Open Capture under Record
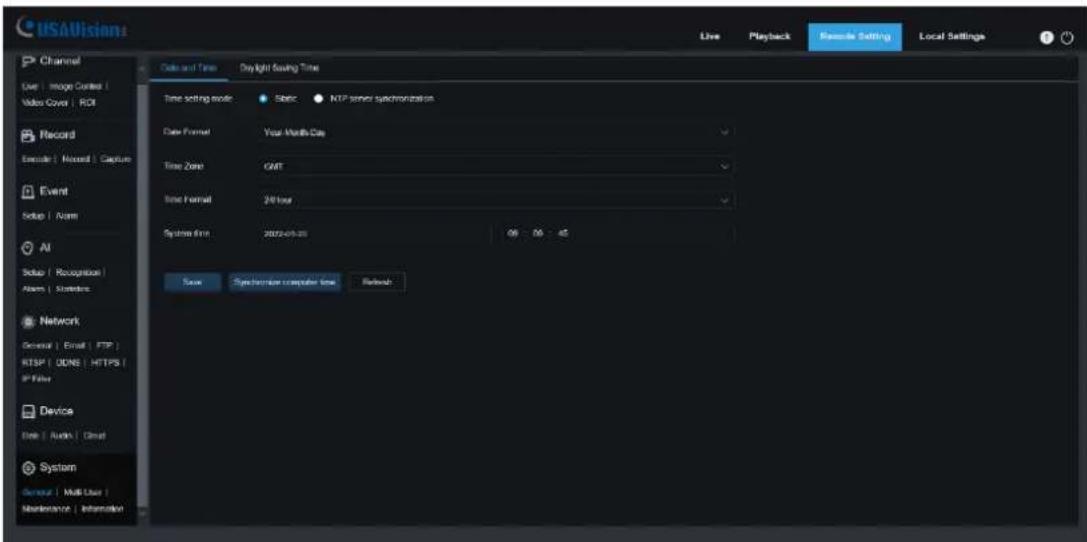 pos(116,159)
